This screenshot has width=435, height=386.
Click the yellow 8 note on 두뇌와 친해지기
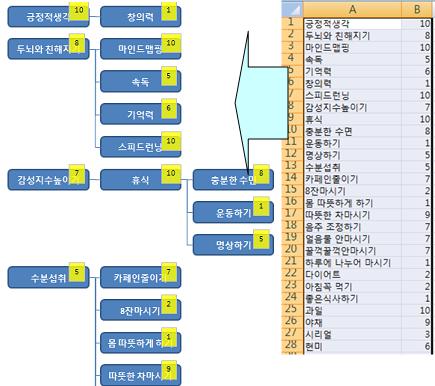pyautogui.click(x=77, y=43)
